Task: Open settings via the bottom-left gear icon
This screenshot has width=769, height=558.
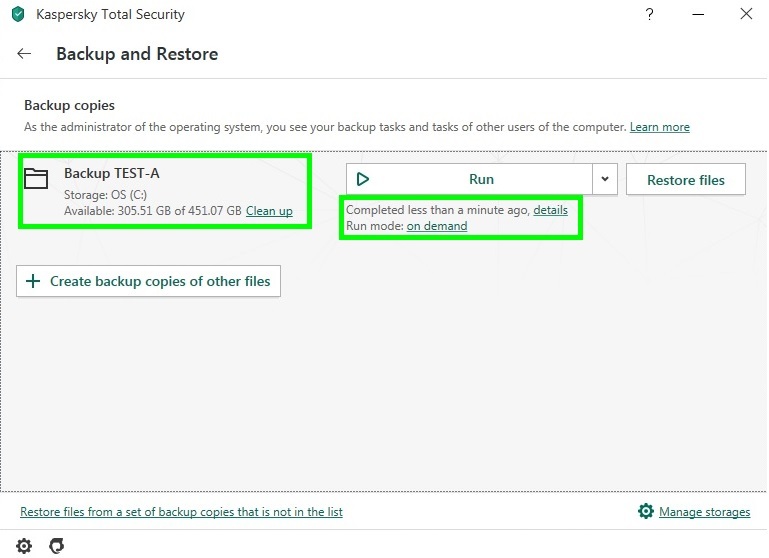Action: pyautogui.click(x=24, y=546)
